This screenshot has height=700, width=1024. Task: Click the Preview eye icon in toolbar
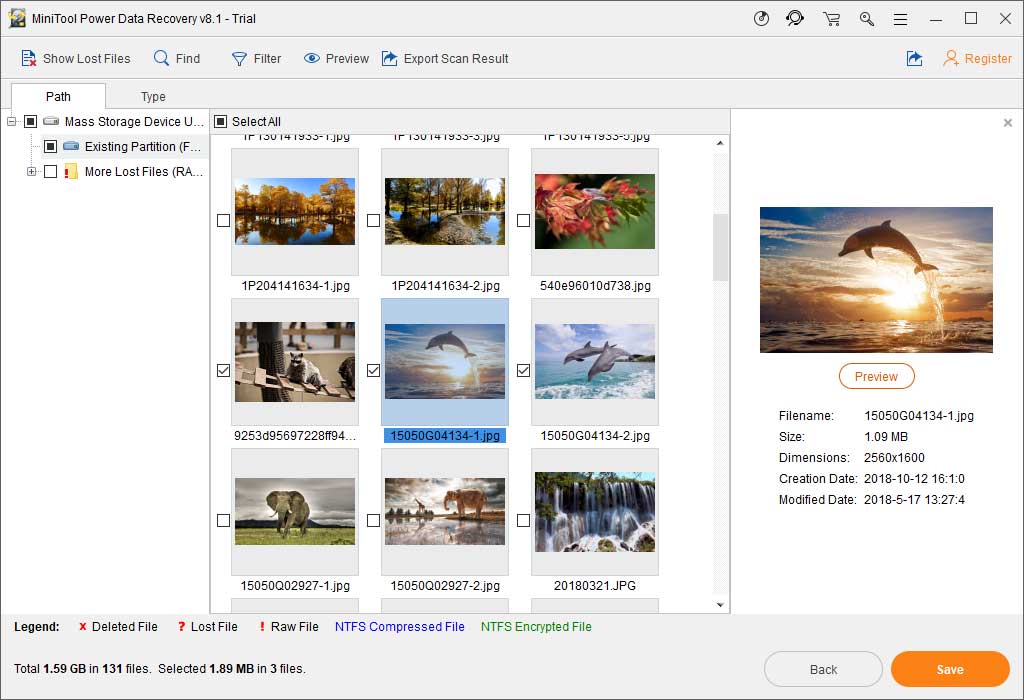tap(312, 58)
